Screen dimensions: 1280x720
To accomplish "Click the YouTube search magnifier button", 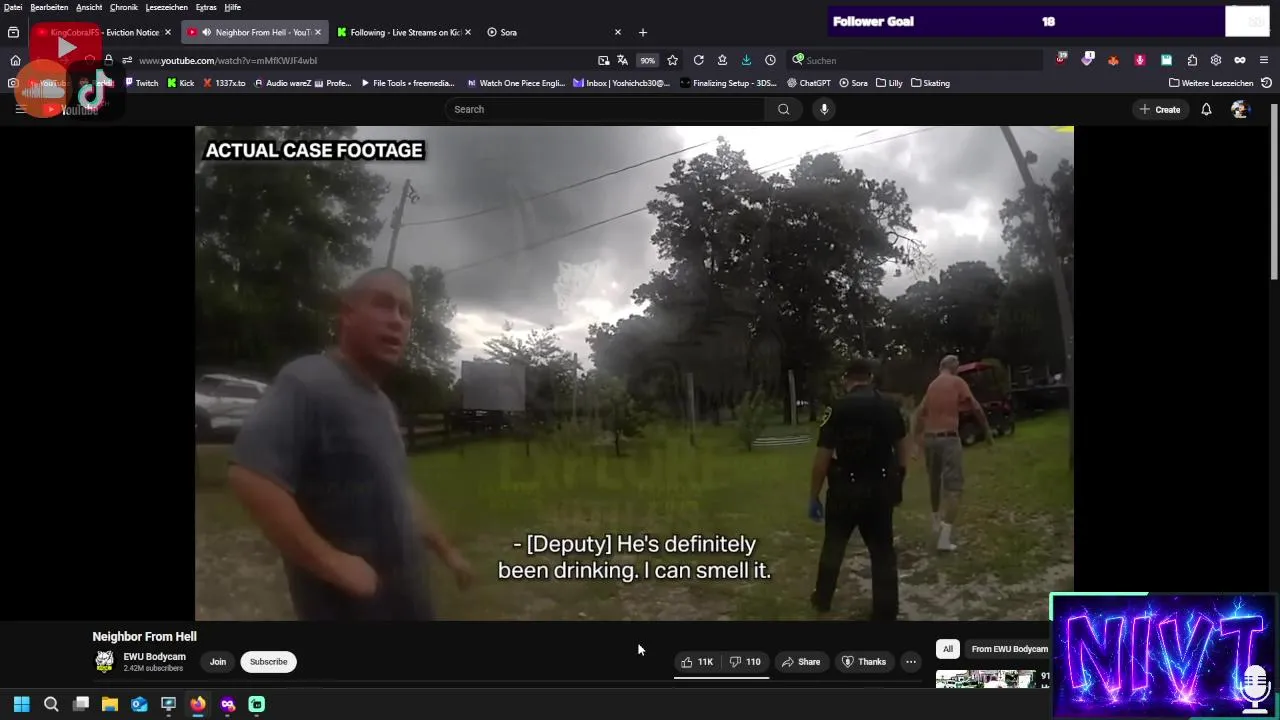I will point(784,109).
